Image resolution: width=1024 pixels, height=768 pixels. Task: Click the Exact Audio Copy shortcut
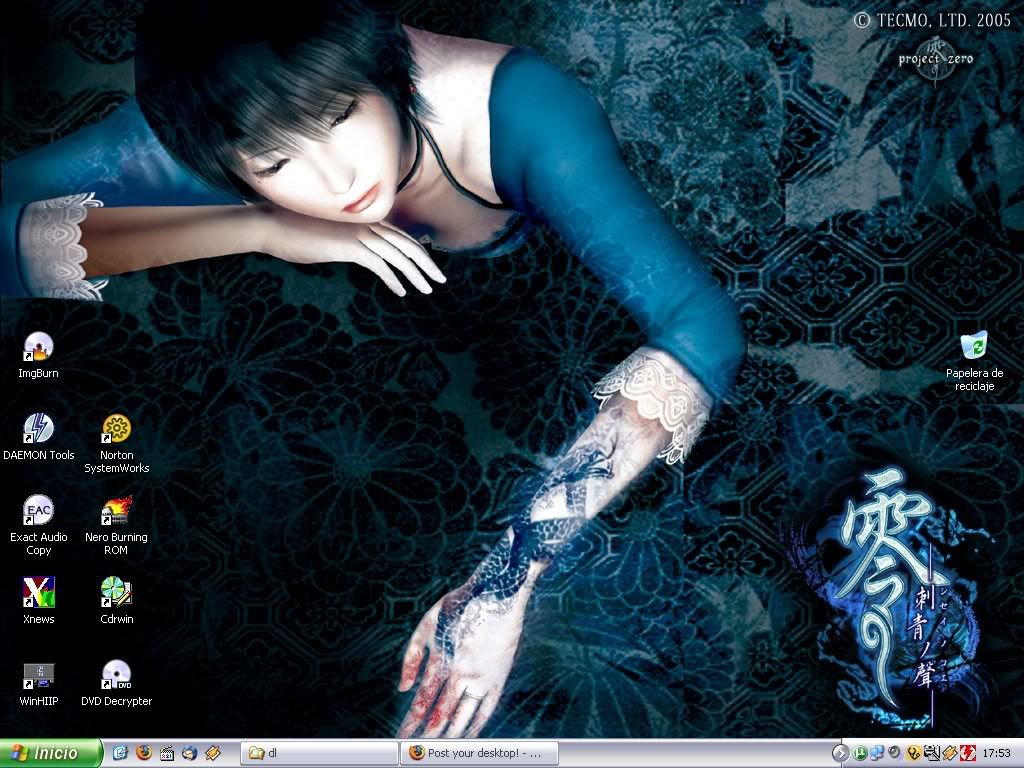pyautogui.click(x=39, y=525)
